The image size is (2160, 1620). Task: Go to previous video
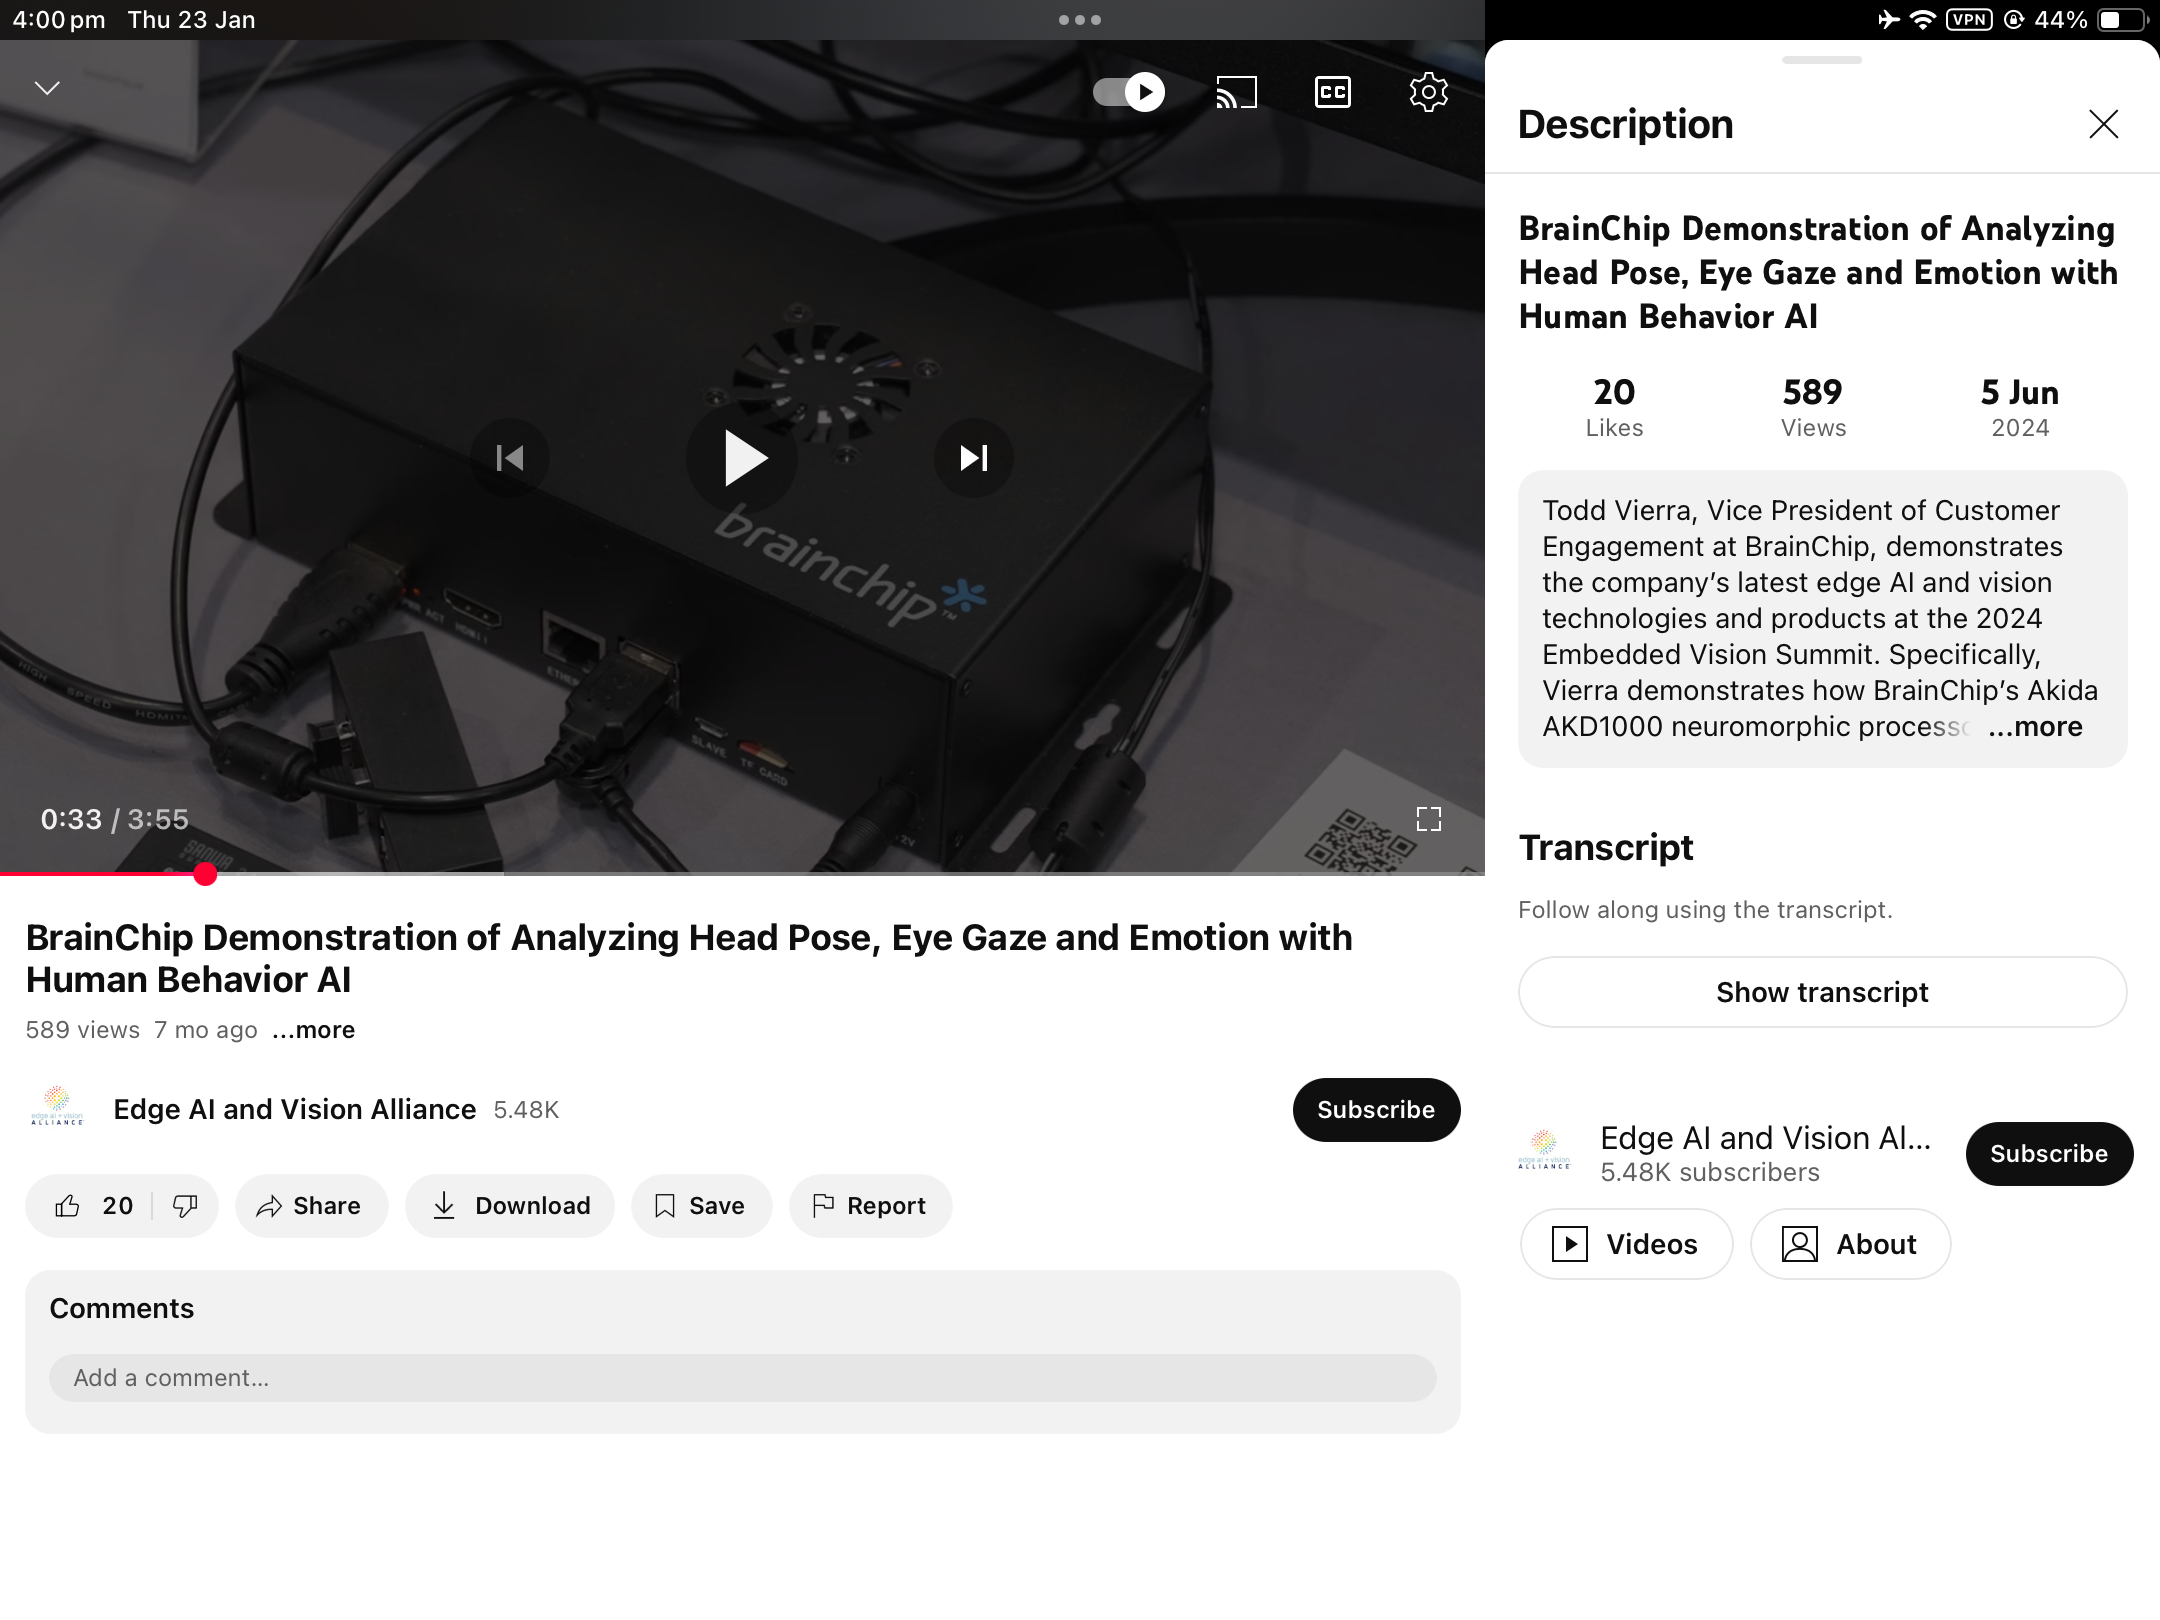coord(510,458)
